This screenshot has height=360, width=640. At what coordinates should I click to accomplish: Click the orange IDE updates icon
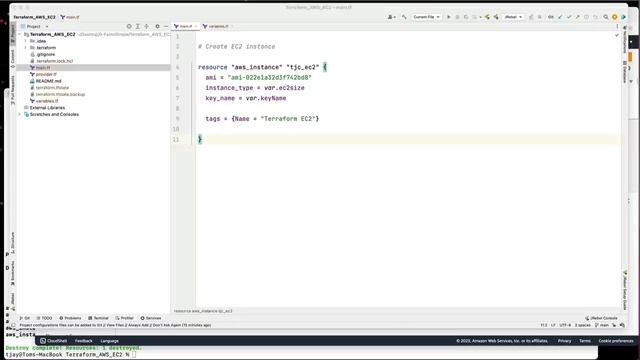tap(614, 17)
